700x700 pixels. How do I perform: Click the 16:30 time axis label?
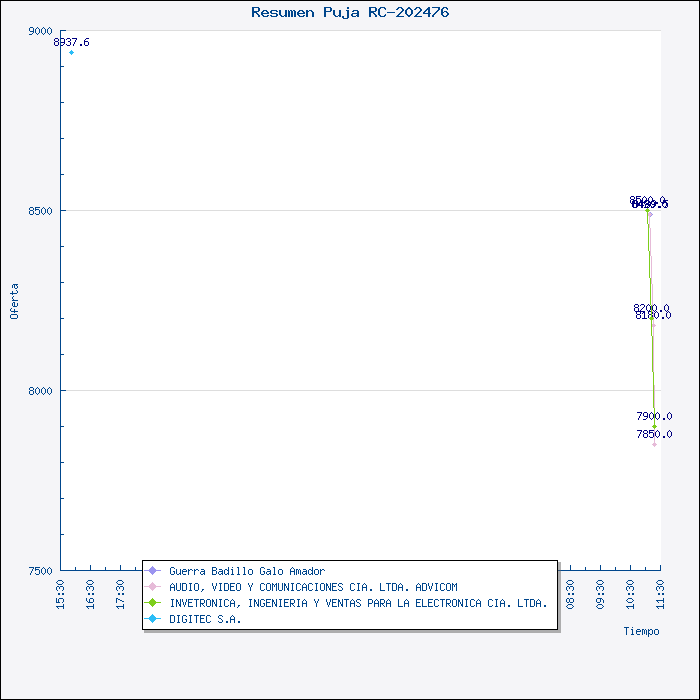[x=91, y=592]
